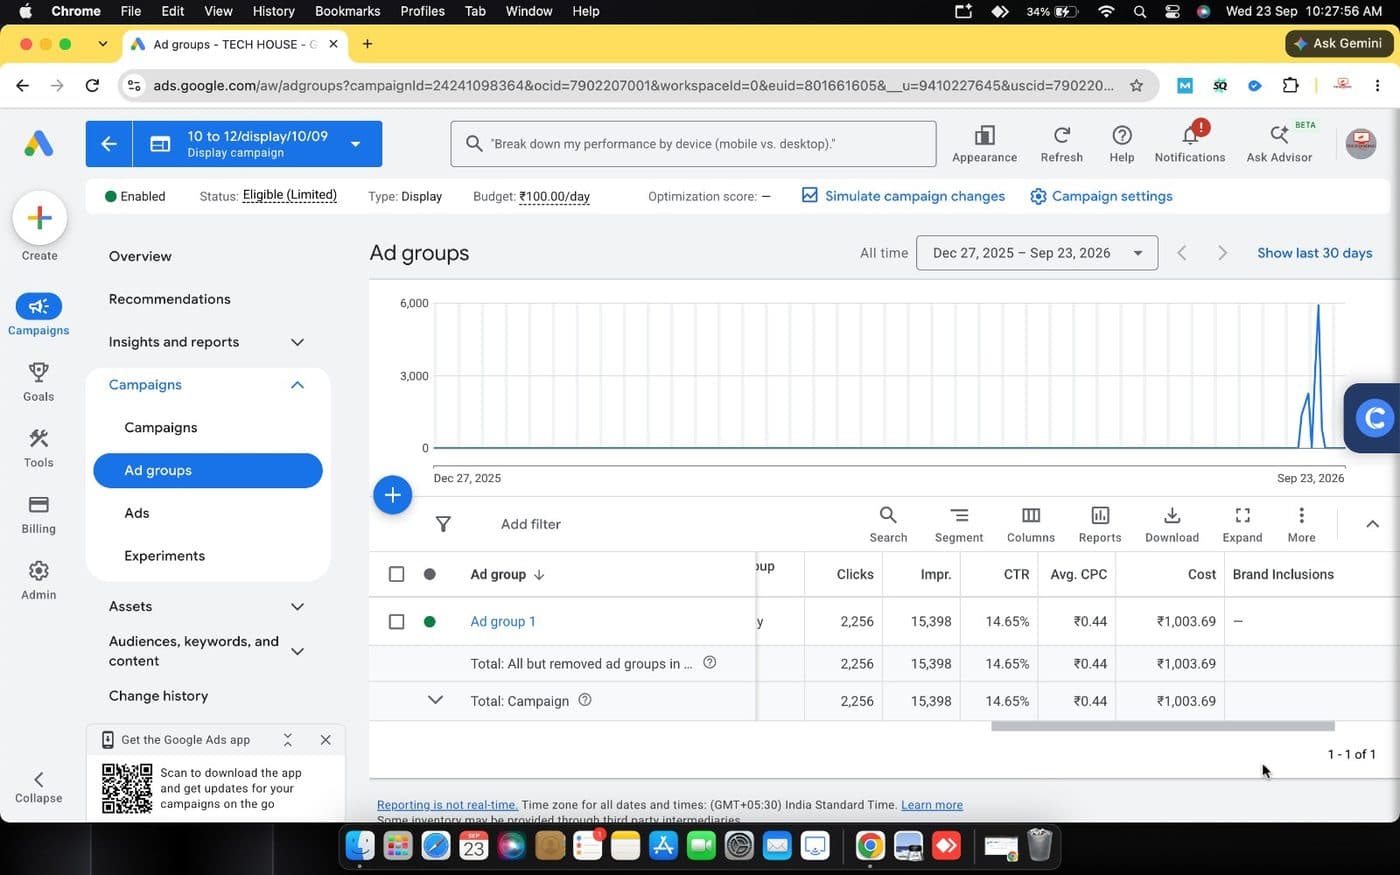Open the Columns tool
1400x875 pixels.
coord(1031,524)
